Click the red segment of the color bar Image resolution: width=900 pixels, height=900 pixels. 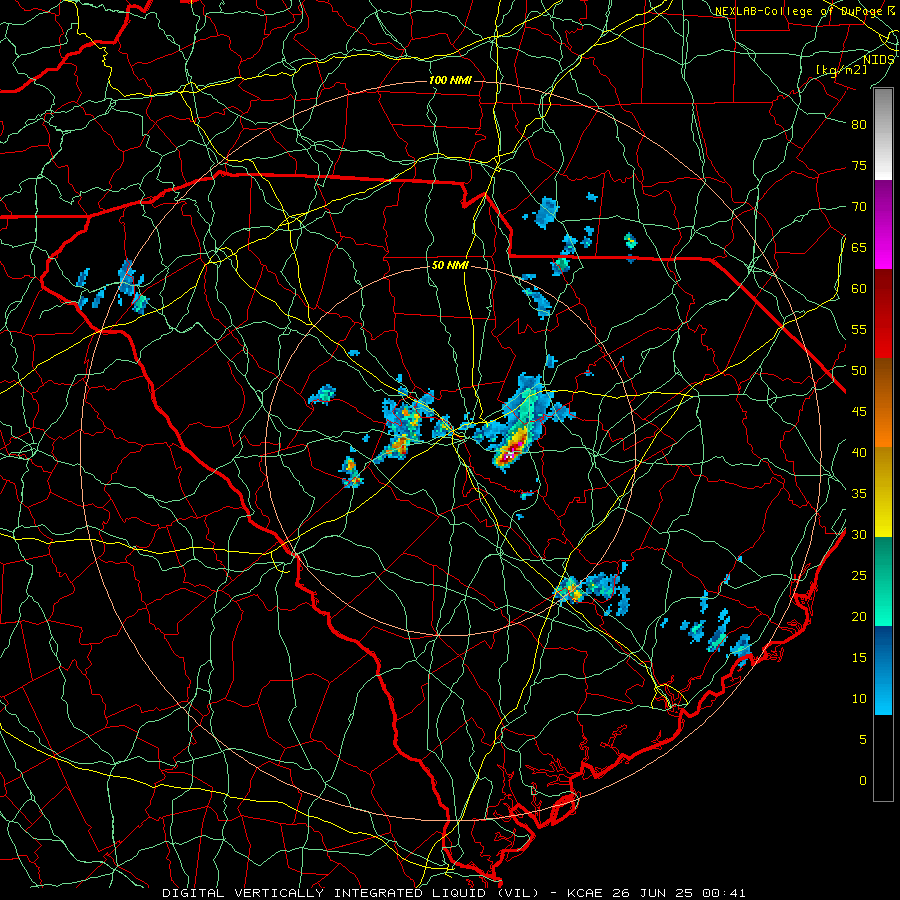[883, 314]
